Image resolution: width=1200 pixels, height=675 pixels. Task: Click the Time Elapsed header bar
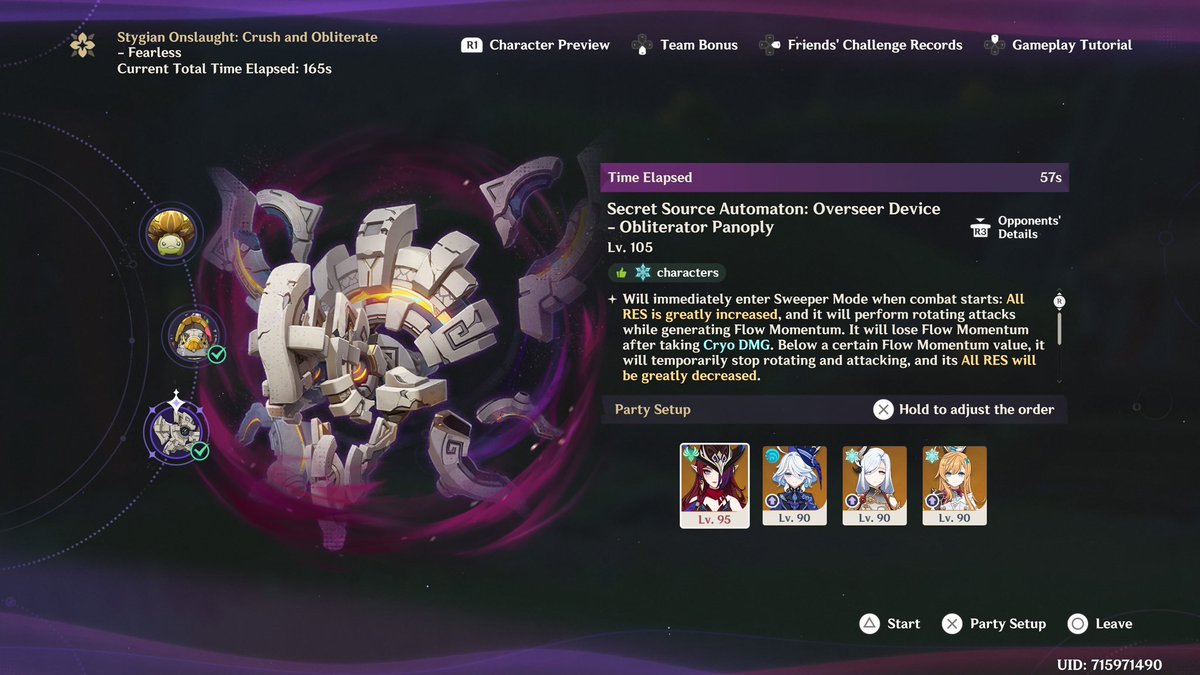[x=834, y=177]
